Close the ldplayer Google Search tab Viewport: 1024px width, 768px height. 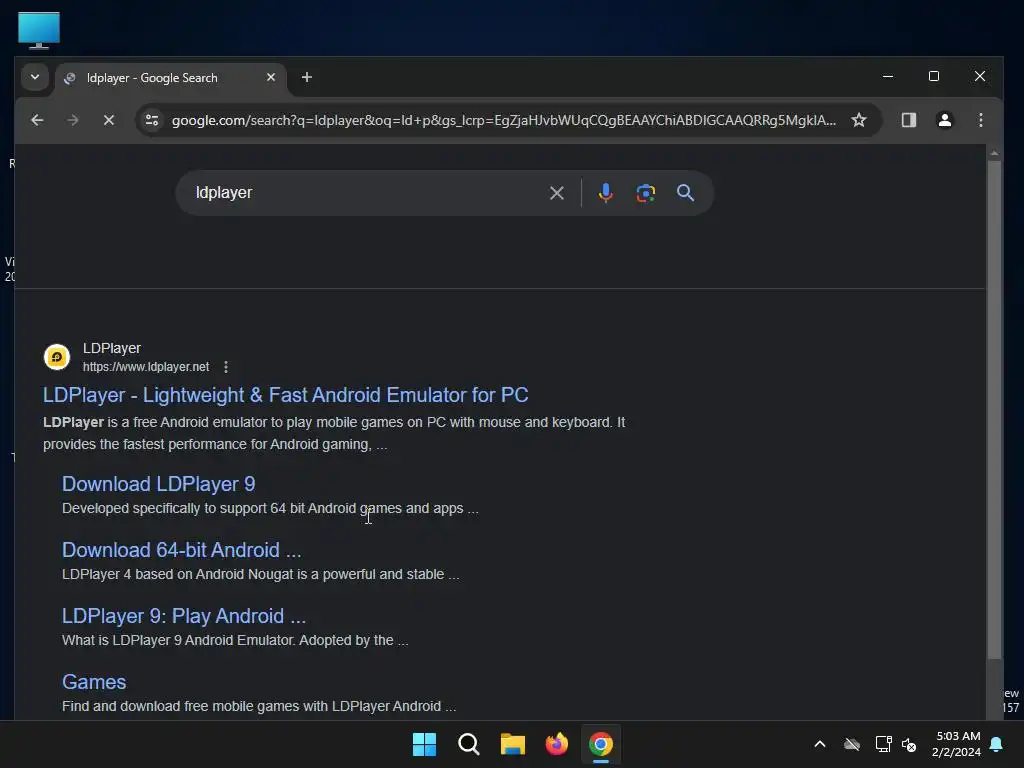271,78
